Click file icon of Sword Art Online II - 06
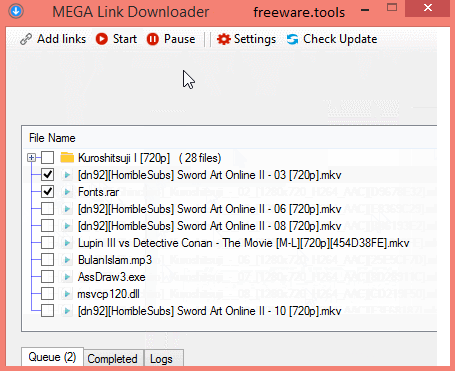Screen dimensions: 455x371 [x=67, y=209]
